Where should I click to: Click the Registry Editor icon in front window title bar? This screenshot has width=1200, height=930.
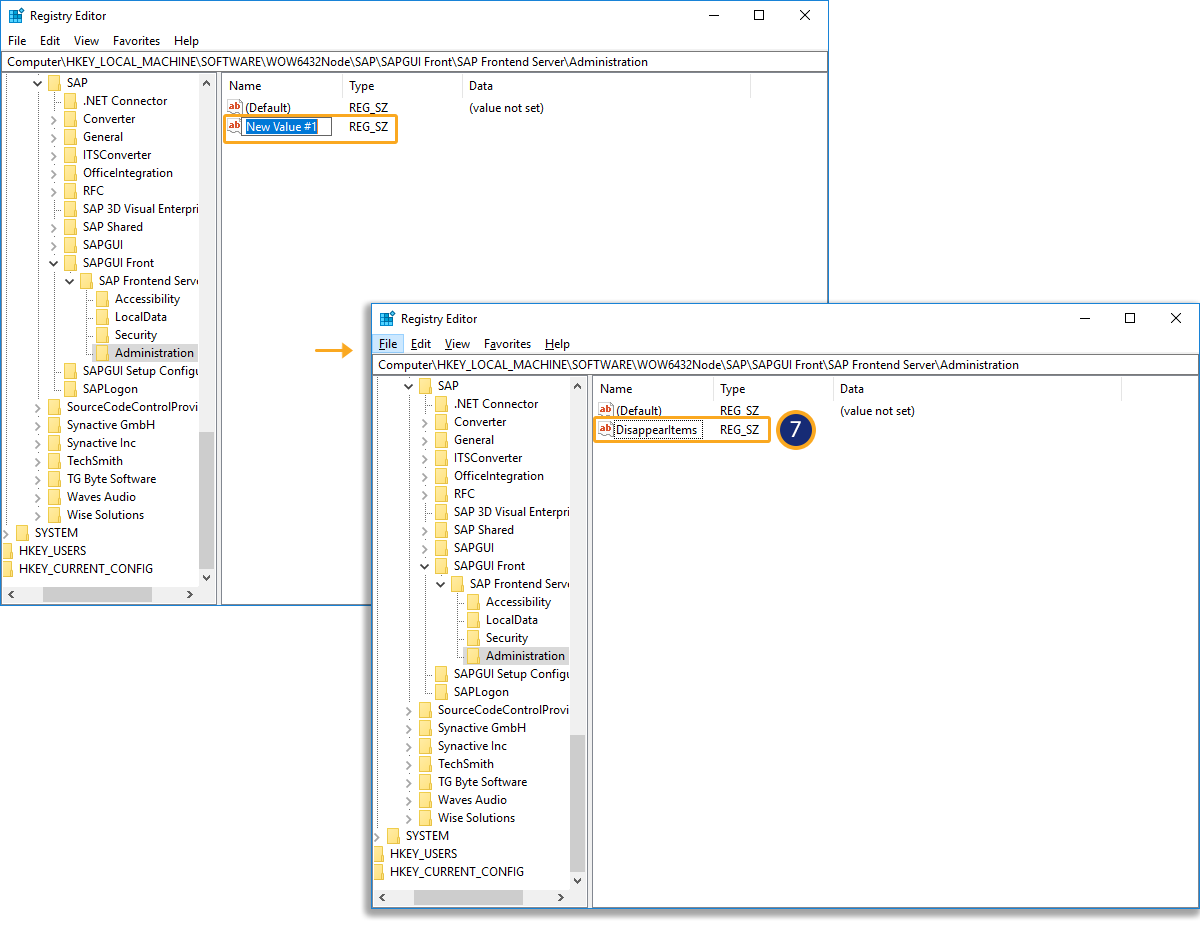point(387,319)
